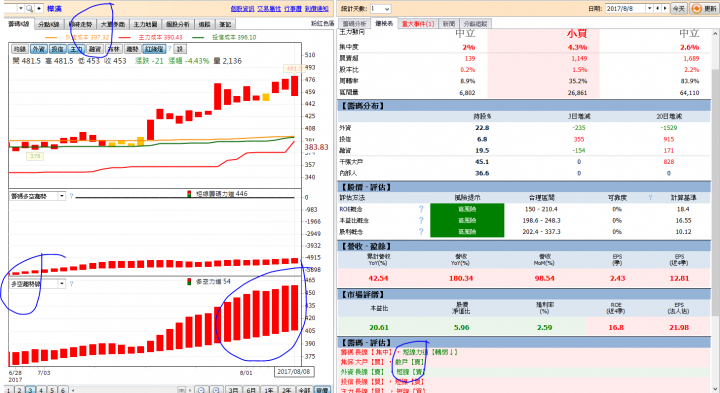Click help icon next to 籌碼多空趨勢 dropdown
Image resolution: width=720 pixels, height=393 pixels.
point(71,196)
